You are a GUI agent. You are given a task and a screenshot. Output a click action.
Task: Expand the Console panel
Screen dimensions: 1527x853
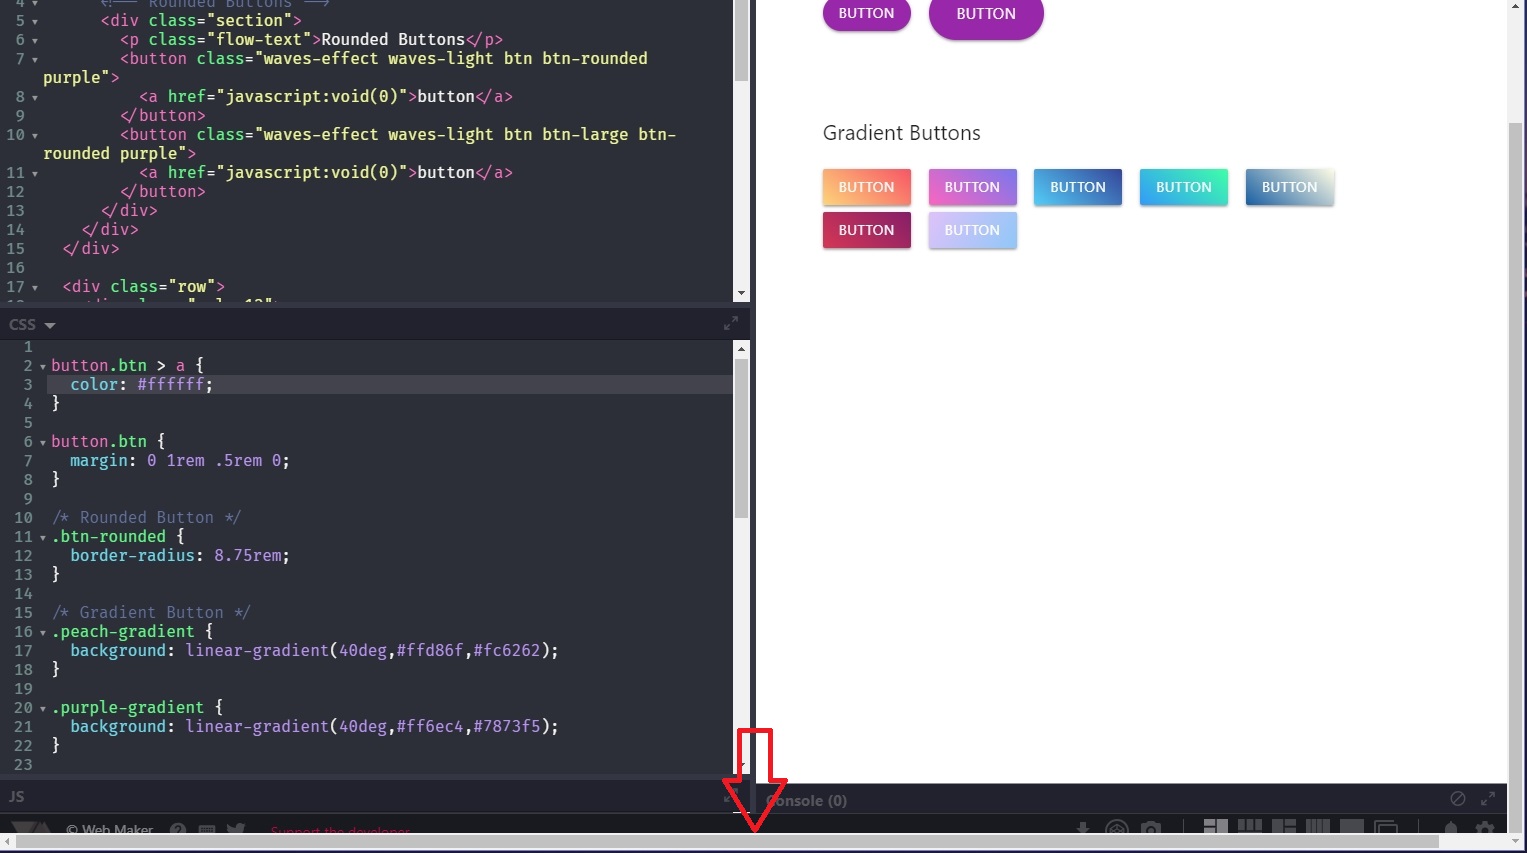(1488, 798)
